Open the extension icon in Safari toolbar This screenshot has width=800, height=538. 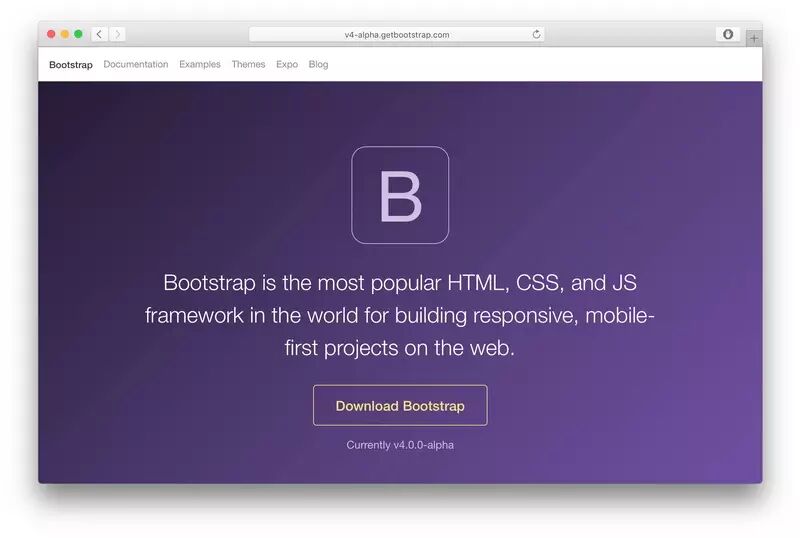pyautogui.click(x=728, y=34)
